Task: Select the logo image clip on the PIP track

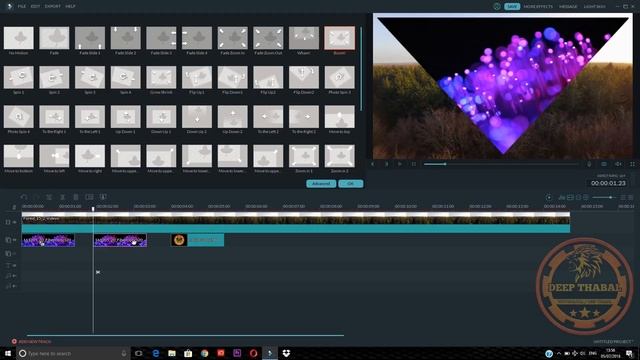Action: coord(197,240)
